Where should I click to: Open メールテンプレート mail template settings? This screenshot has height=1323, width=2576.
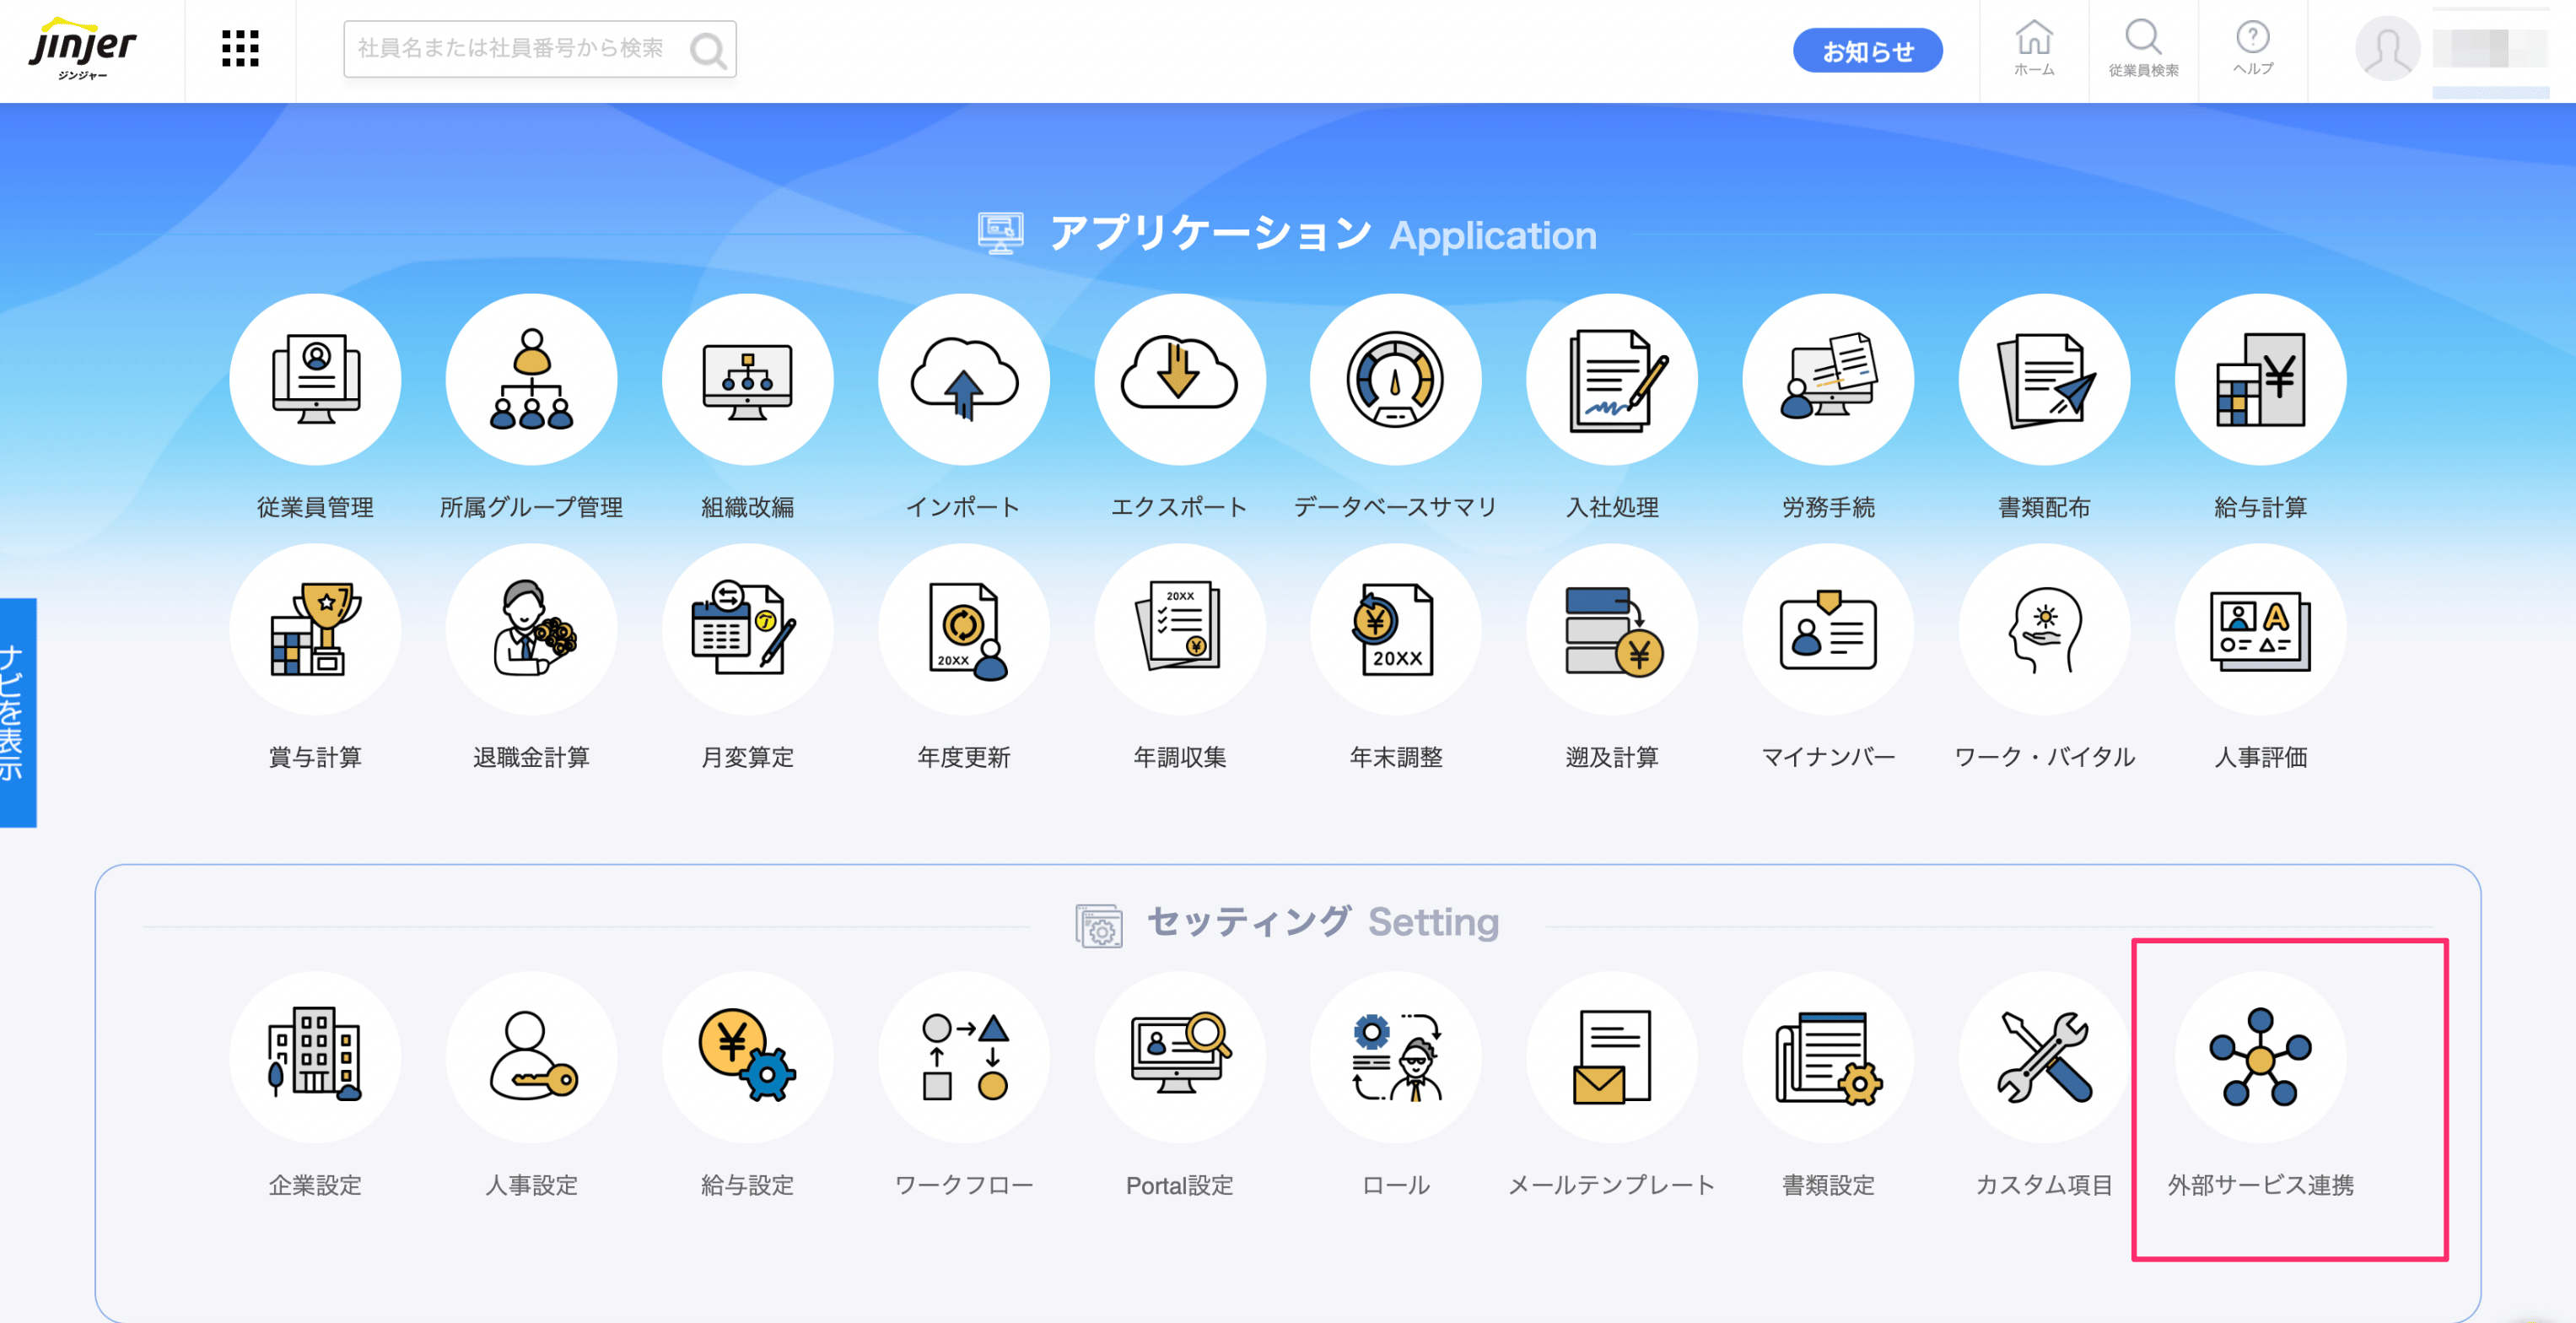pyautogui.click(x=1611, y=1057)
